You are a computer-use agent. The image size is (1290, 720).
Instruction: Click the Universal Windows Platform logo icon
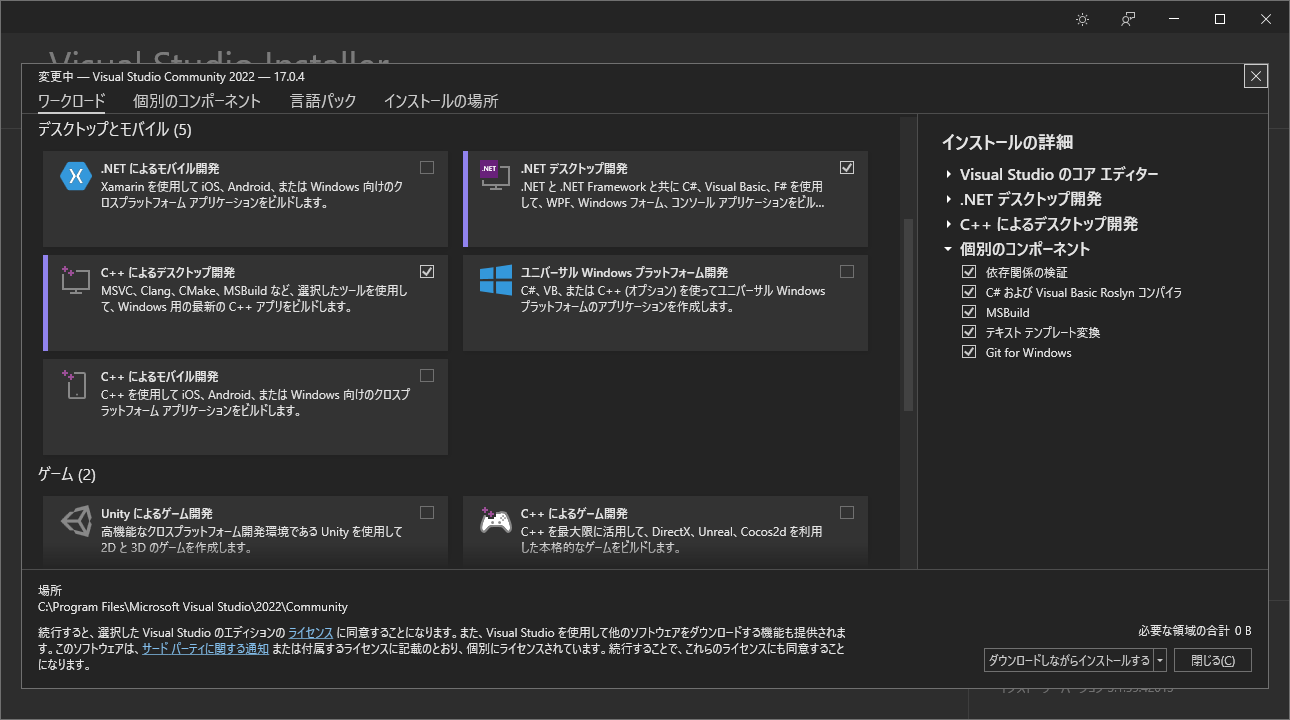(495, 280)
